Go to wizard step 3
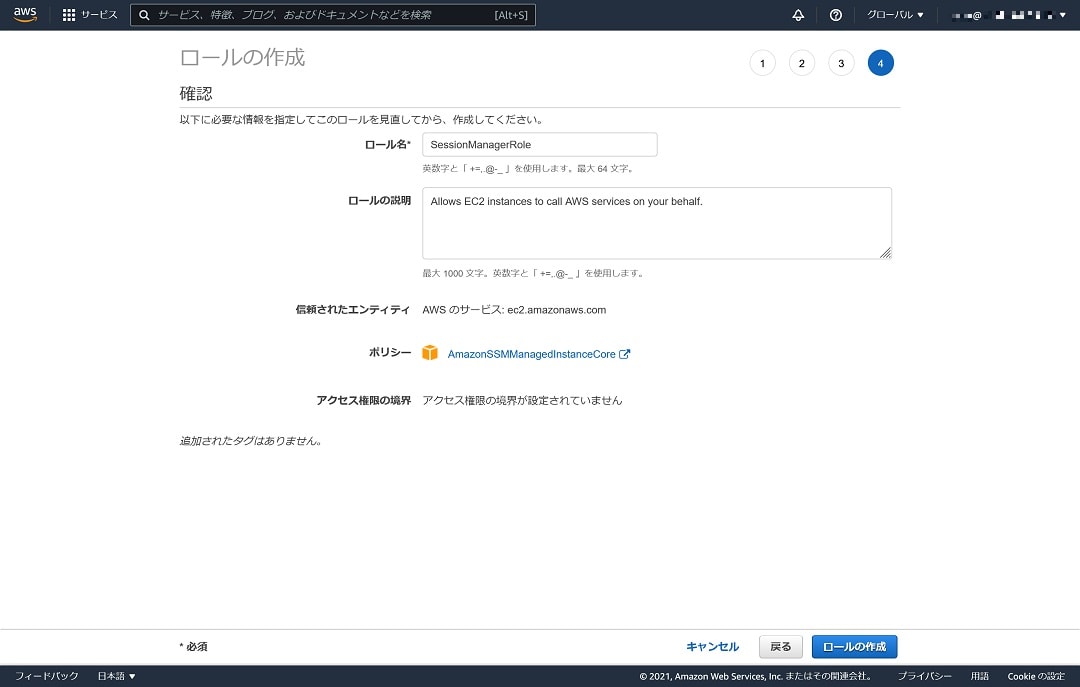The height and width of the screenshot is (687, 1080). click(x=841, y=63)
